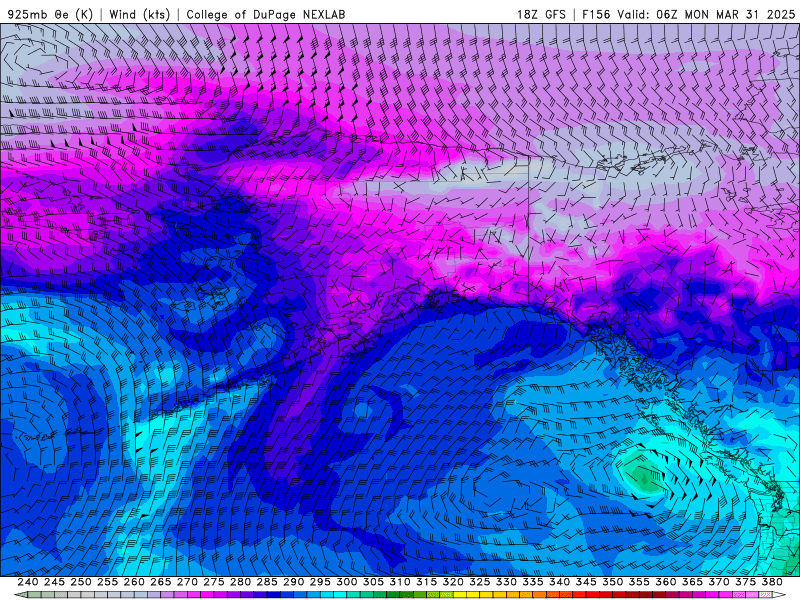Viewport: 800px width, 600px height.
Task: Click the 340 legend value
Action: (560, 582)
